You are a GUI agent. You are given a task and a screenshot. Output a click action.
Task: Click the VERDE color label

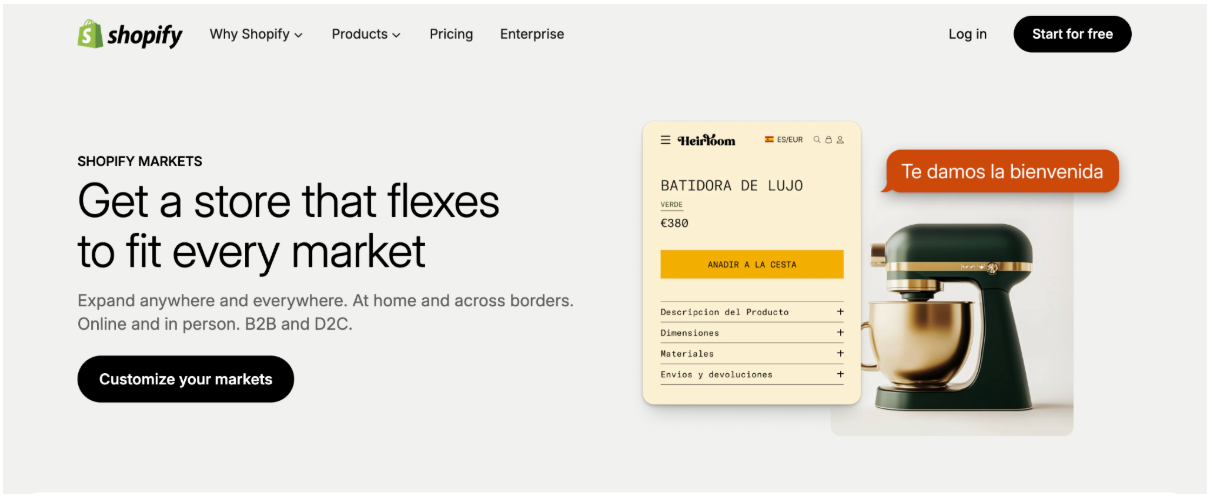click(671, 205)
